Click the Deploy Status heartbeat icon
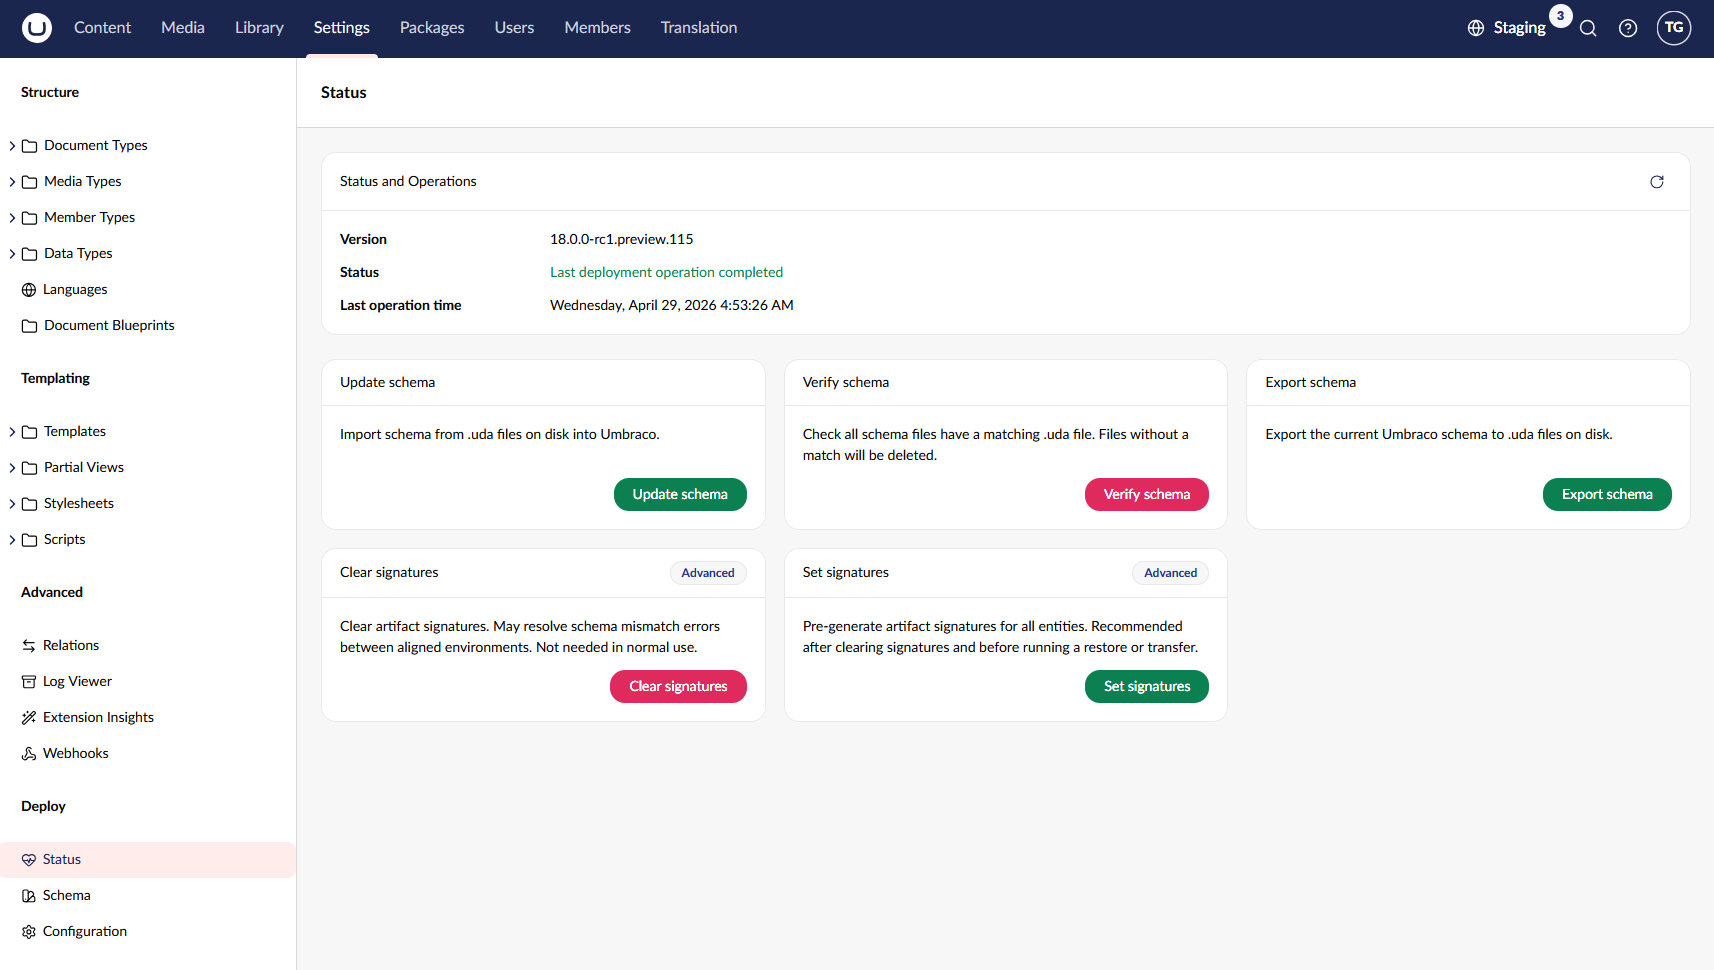This screenshot has height=970, width=1714. [x=29, y=860]
